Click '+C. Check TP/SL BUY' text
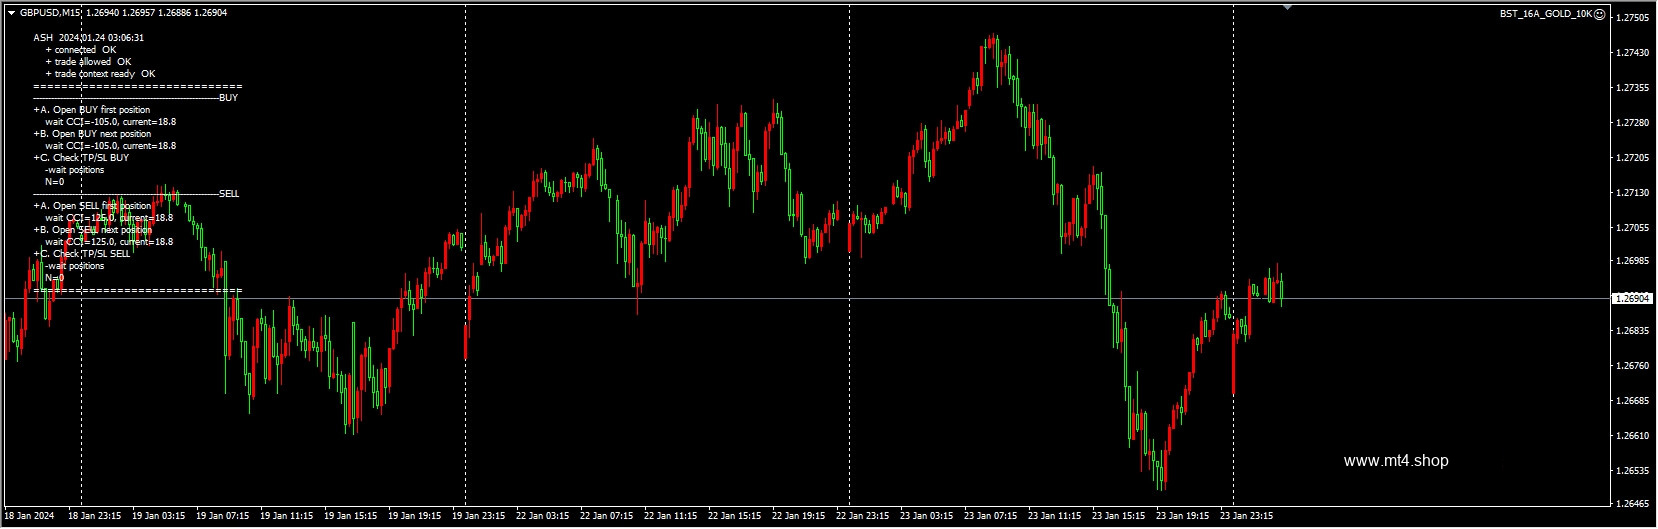Image resolution: width=1658 pixels, height=529 pixels. [81, 158]
